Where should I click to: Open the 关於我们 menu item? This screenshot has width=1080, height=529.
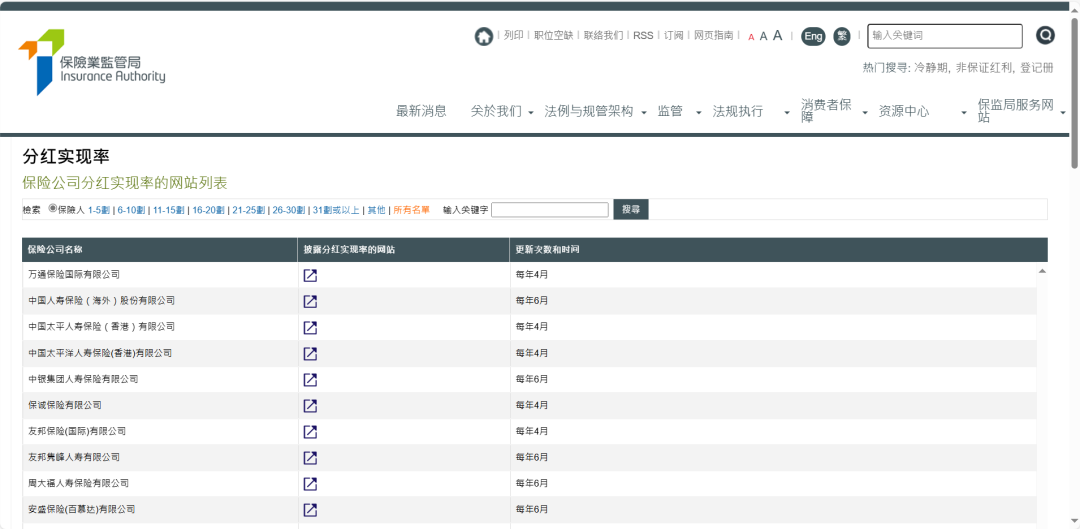click(x=497, y=112)
